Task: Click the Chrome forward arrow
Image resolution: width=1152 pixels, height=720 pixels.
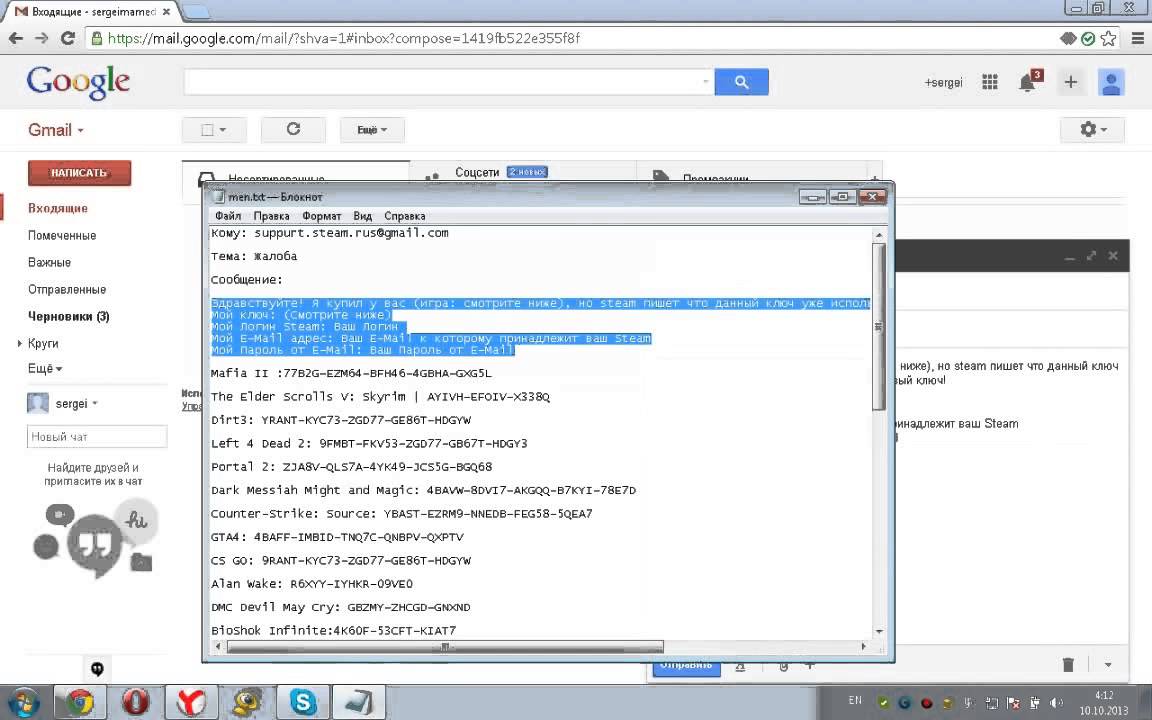Action: coord(42,38)
